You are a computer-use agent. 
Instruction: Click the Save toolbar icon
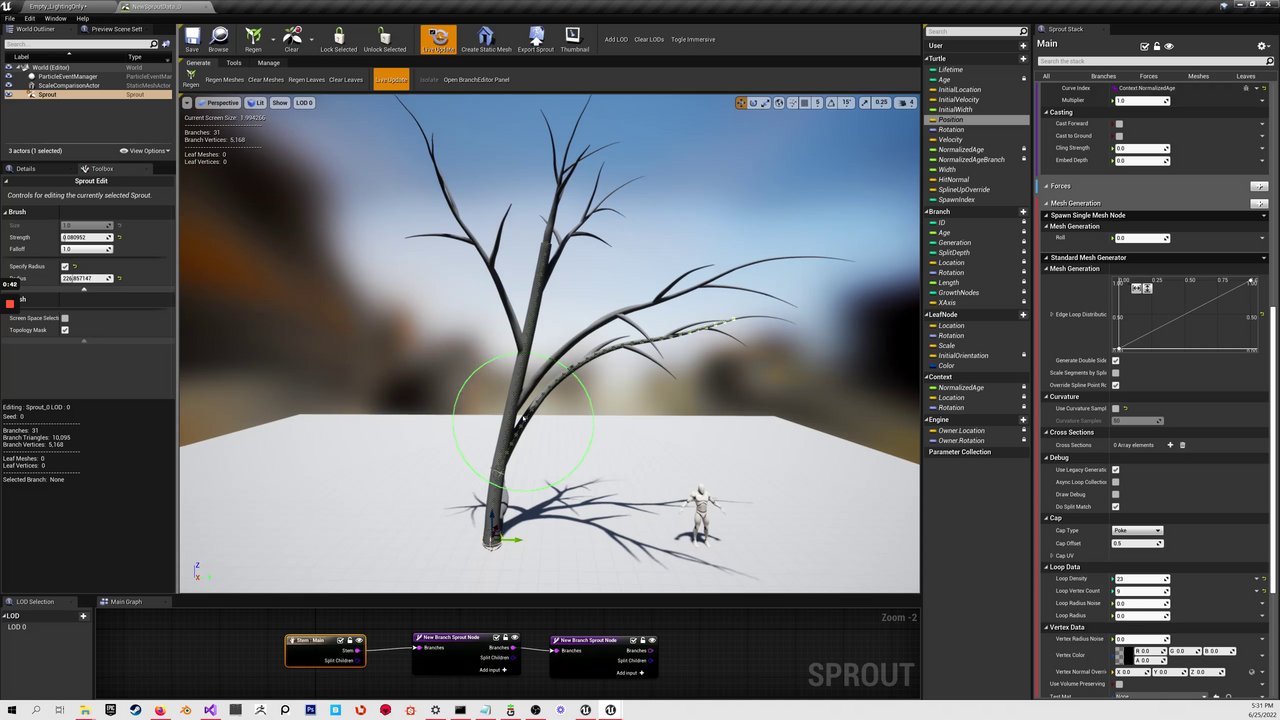[192, 38]
